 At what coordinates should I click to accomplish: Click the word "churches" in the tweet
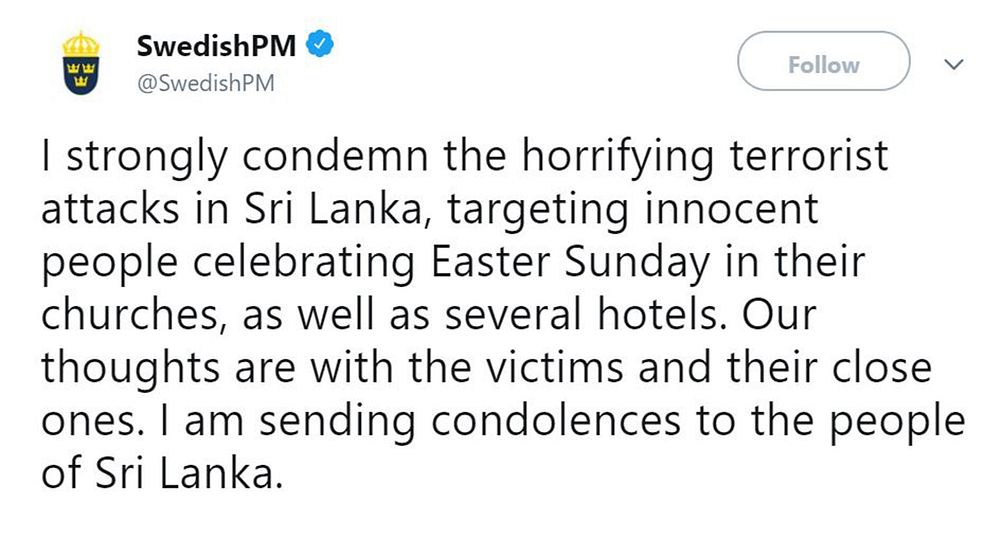pos(127,317)
